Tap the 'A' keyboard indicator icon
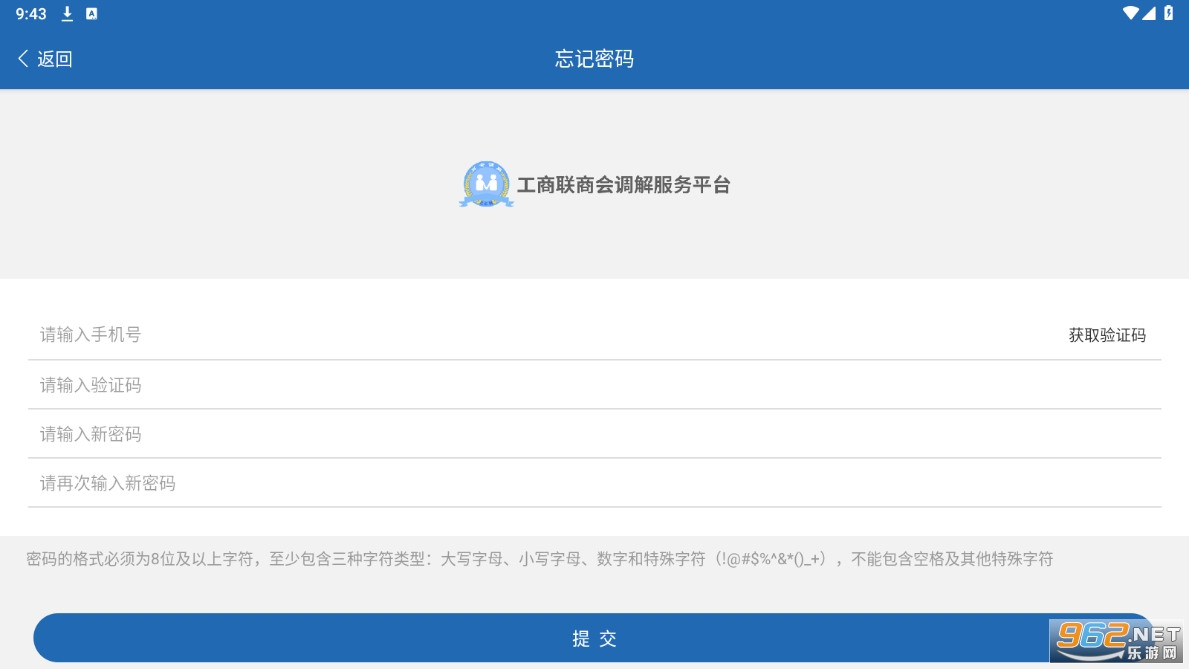This screenshot has width=1189, height=669. (92, 14)
